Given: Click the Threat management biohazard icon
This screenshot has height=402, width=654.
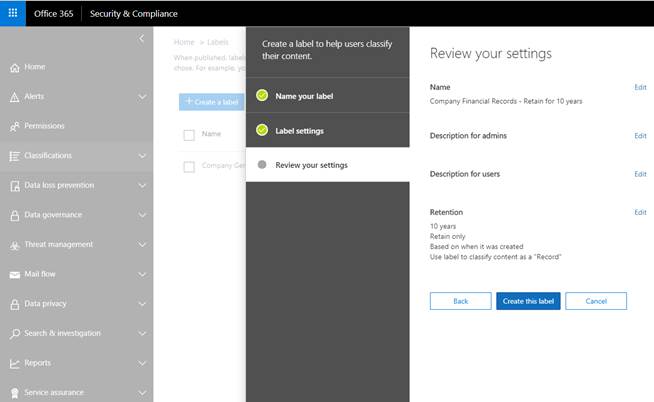Looking at the screenshot, I should click(15, 245).
